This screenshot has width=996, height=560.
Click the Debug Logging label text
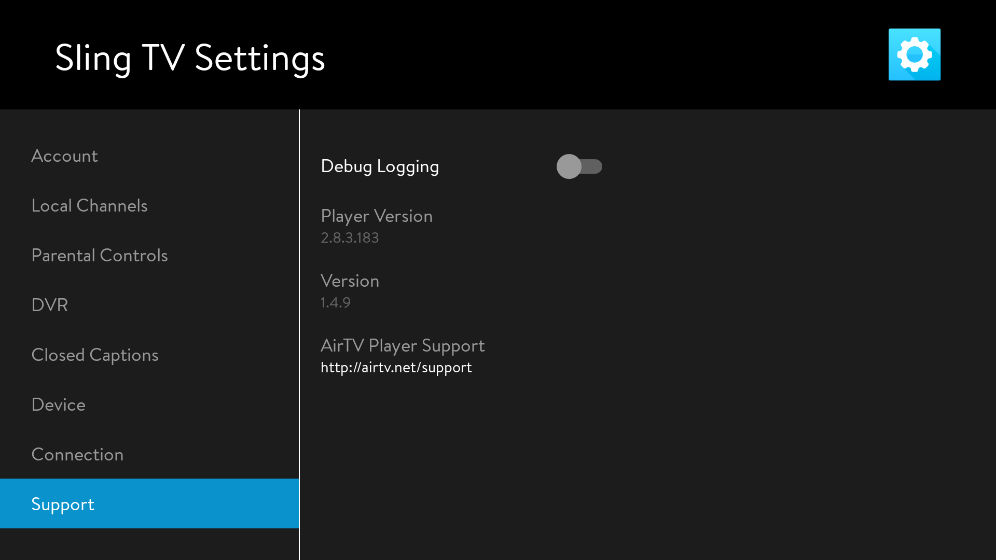pyautogui.click(x=379, y=167)
